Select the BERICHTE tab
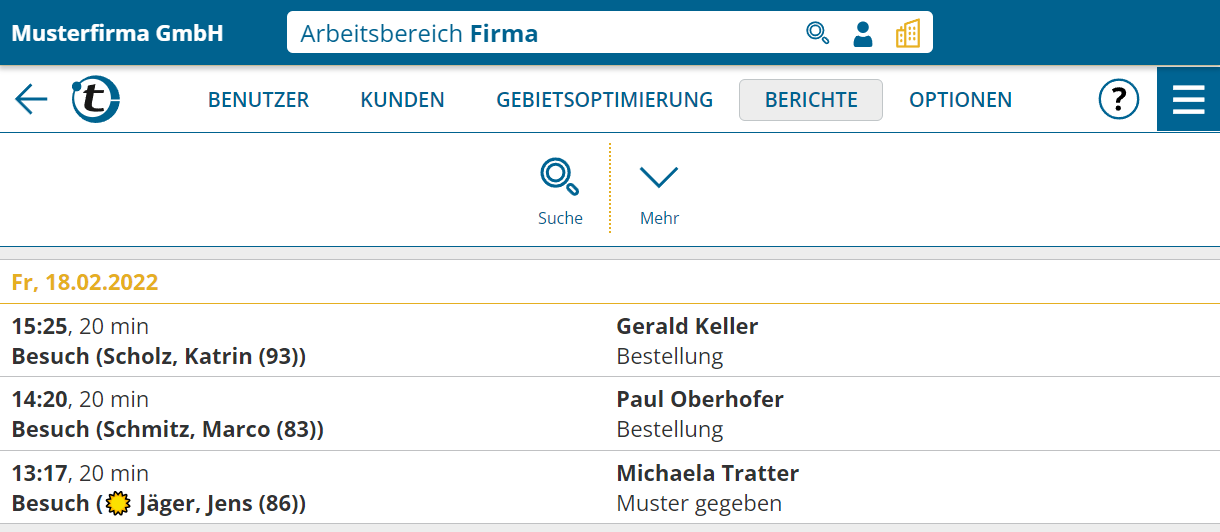 [811, 100]
